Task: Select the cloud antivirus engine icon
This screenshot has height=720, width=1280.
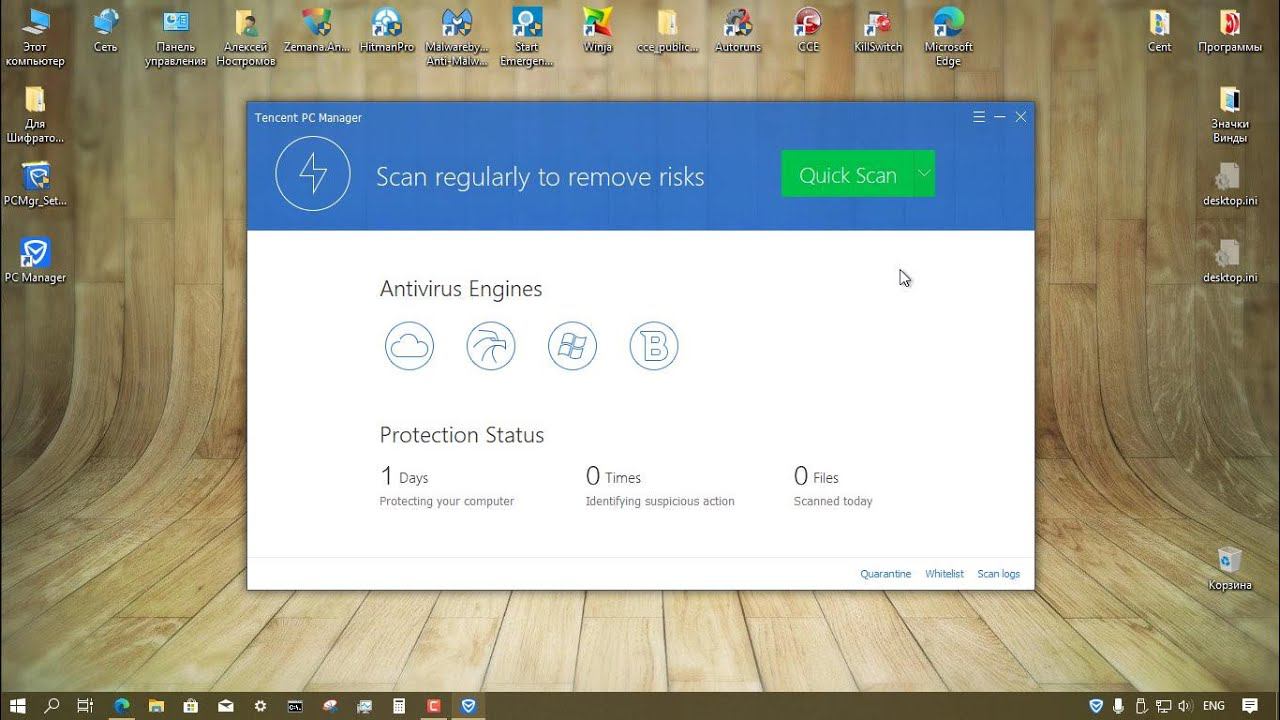Action: click(409, 346)
